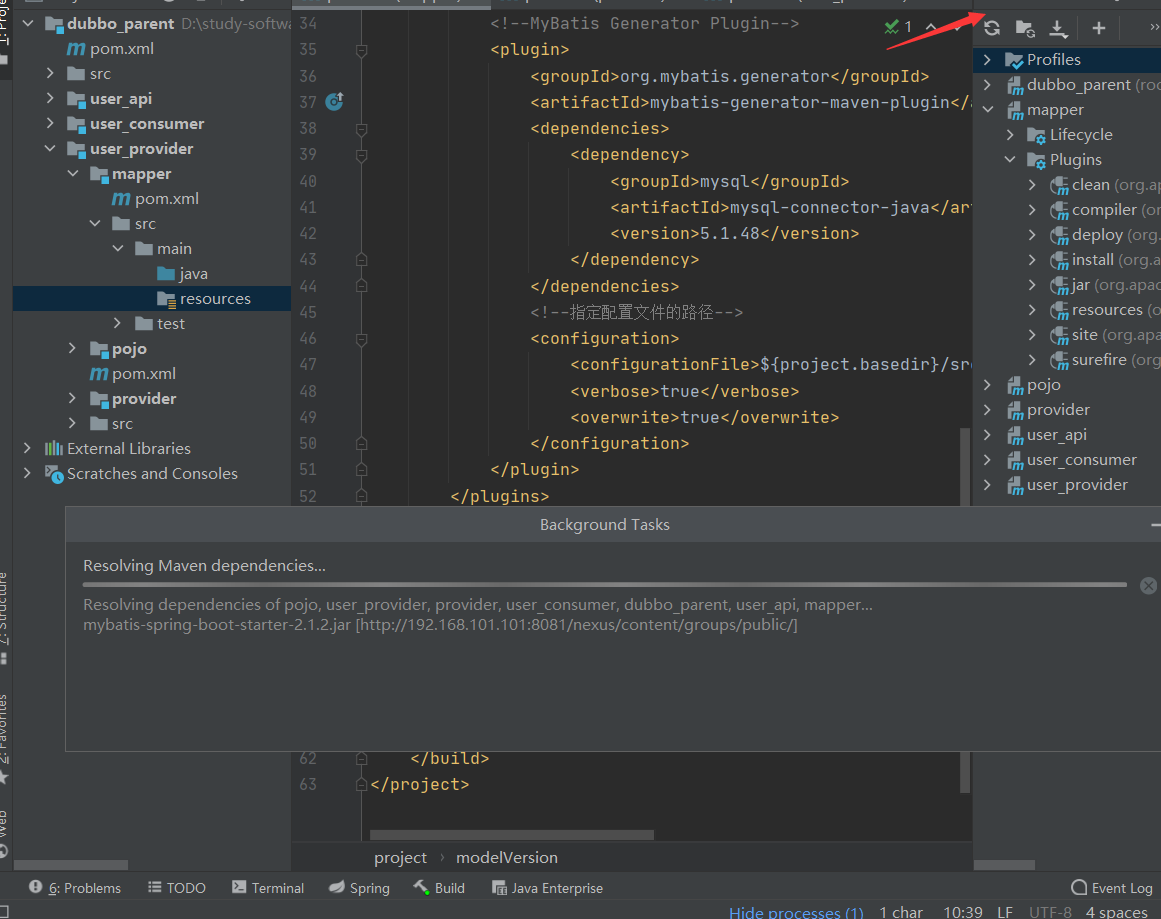Image resolution: width=1161 pixels, height=919 pixels.
Task: Click the Maven dependencies progress bar
Action: click(x=604, y=585)
